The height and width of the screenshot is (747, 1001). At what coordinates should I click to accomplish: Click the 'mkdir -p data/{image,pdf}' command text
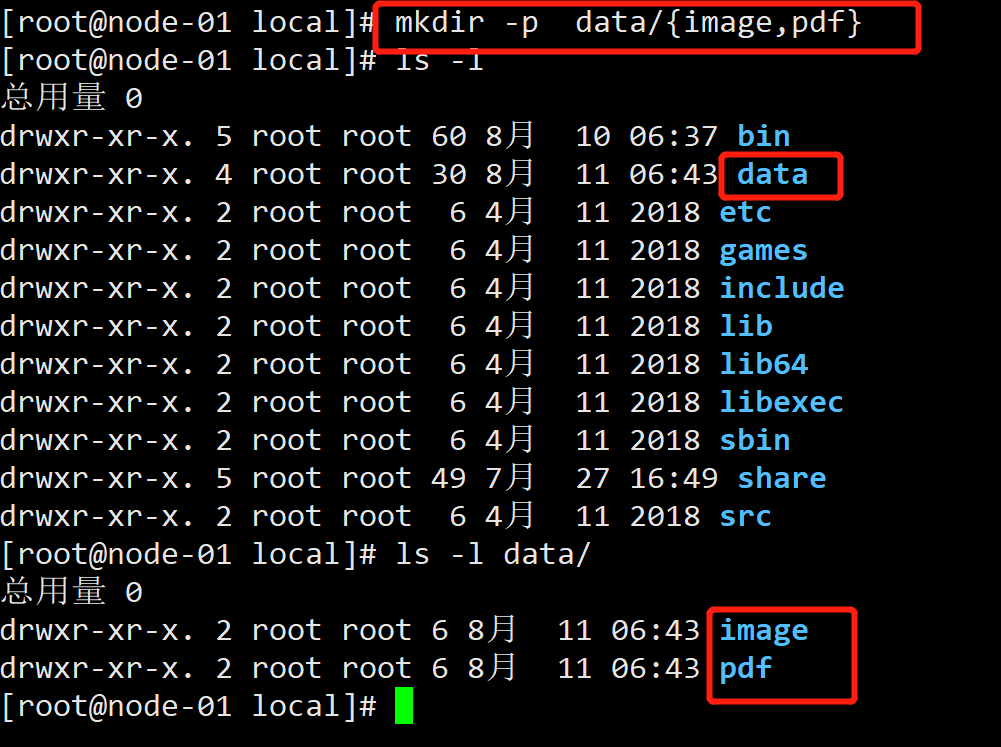pyautogui.click(x=628, y=24)
